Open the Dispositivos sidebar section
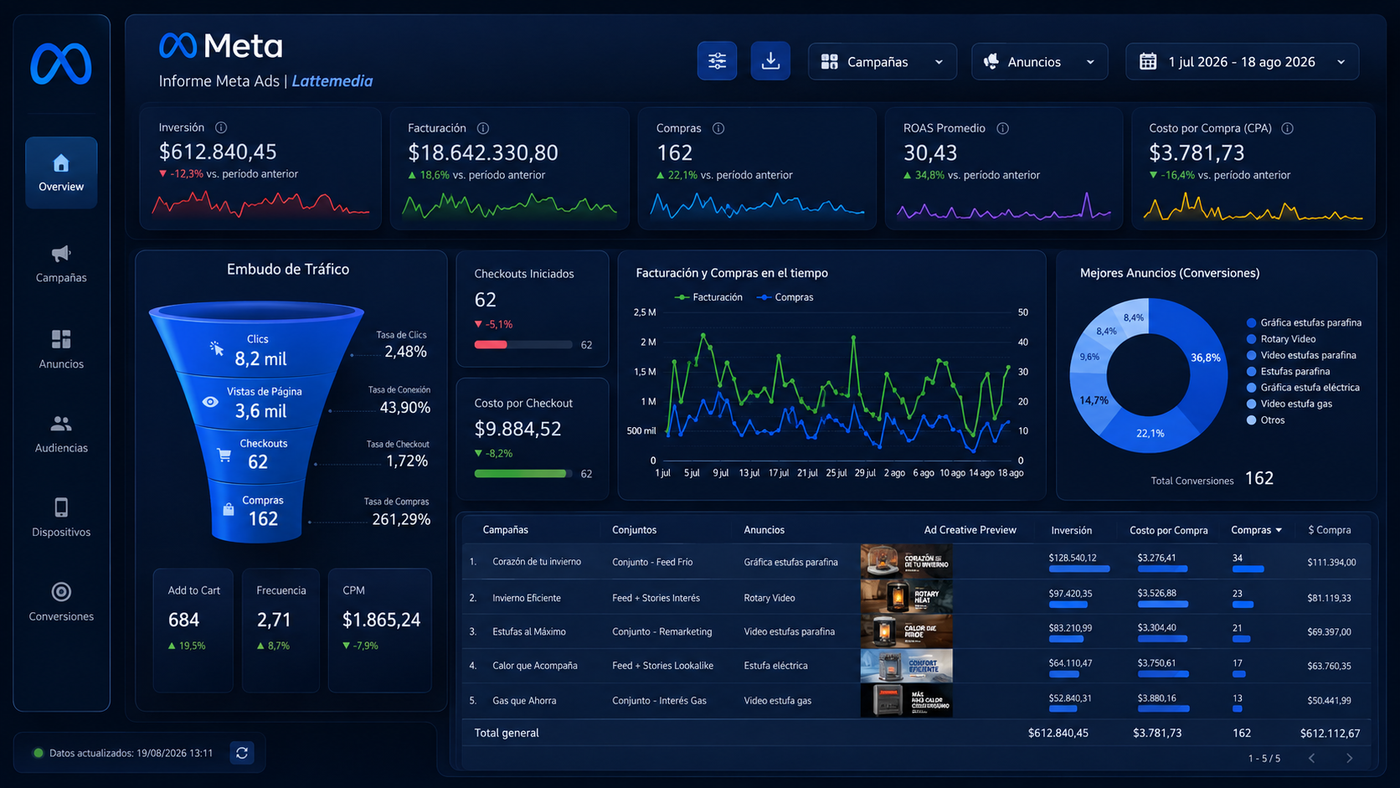 pyautogui.click(x=61, y=518)
